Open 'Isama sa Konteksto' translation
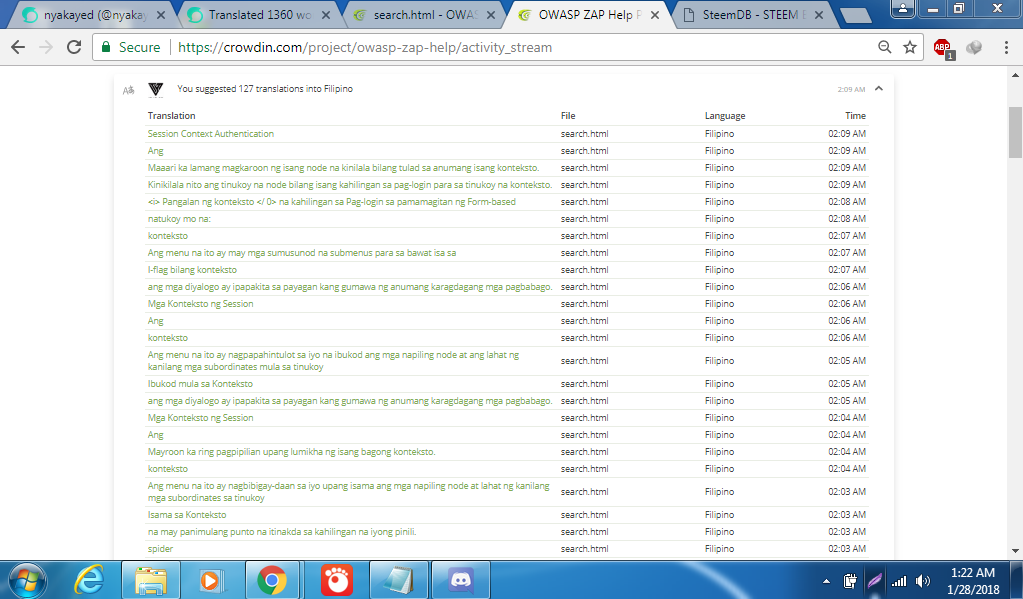Image resolution: width=1023 pixels, height=599 pixels. [x=187, y=514]
